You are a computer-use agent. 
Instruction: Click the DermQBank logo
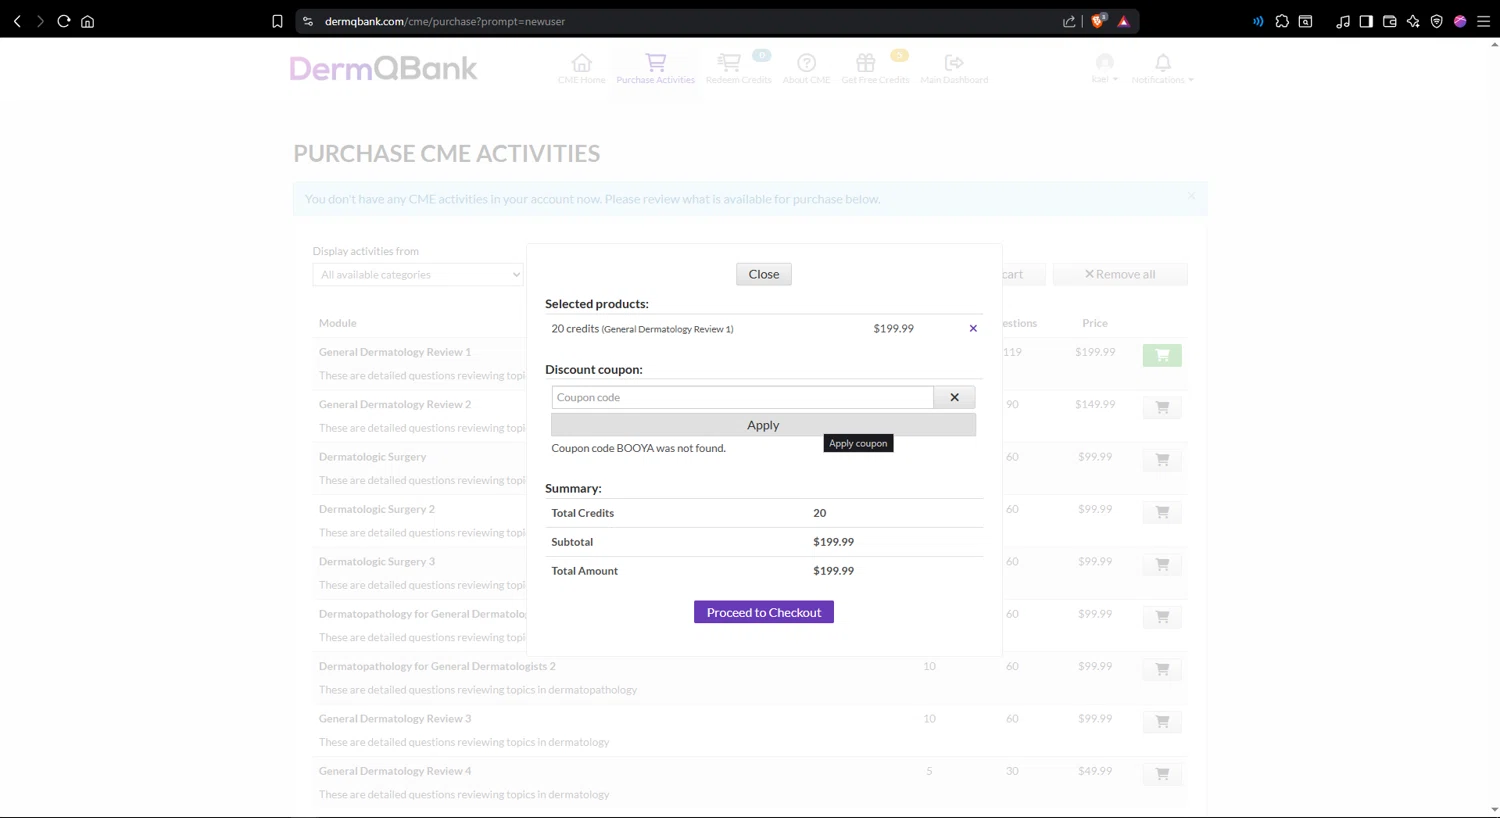tap(383, 68)
